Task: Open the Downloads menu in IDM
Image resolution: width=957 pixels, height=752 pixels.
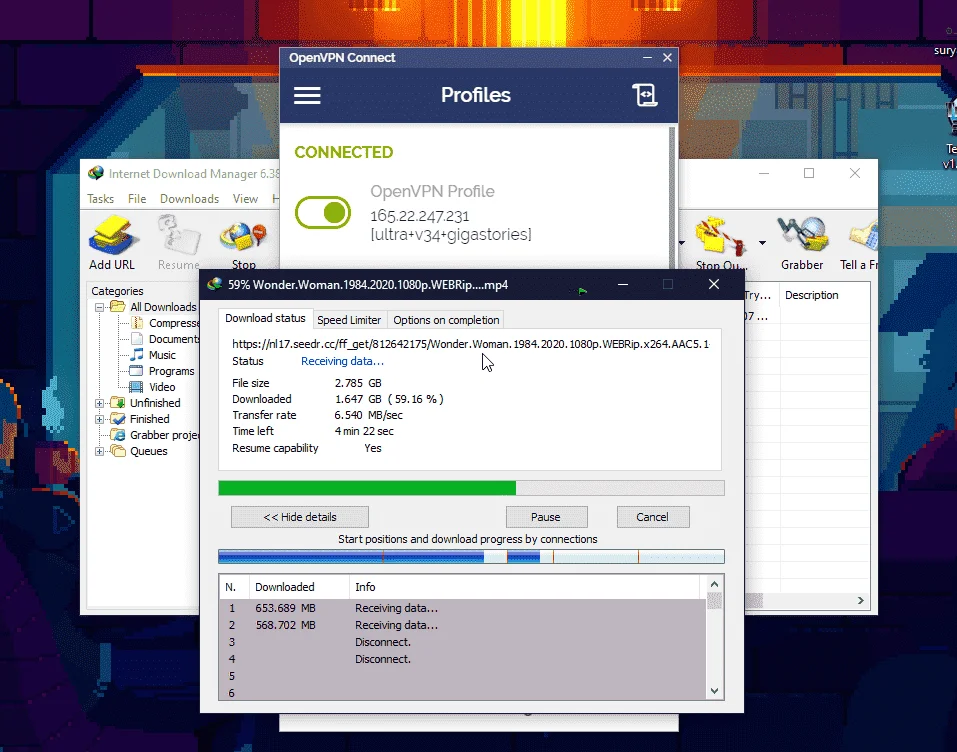Action: click(189, 198)
